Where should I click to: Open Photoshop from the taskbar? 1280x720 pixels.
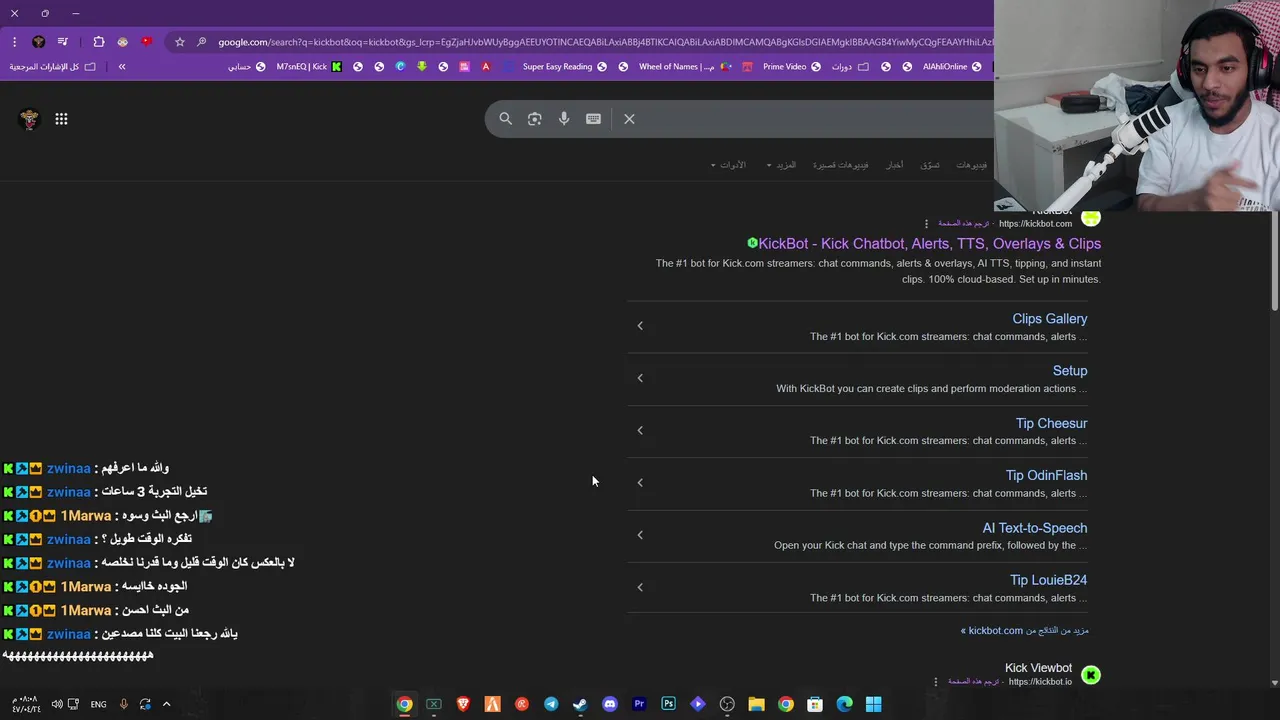click(668, 705)
